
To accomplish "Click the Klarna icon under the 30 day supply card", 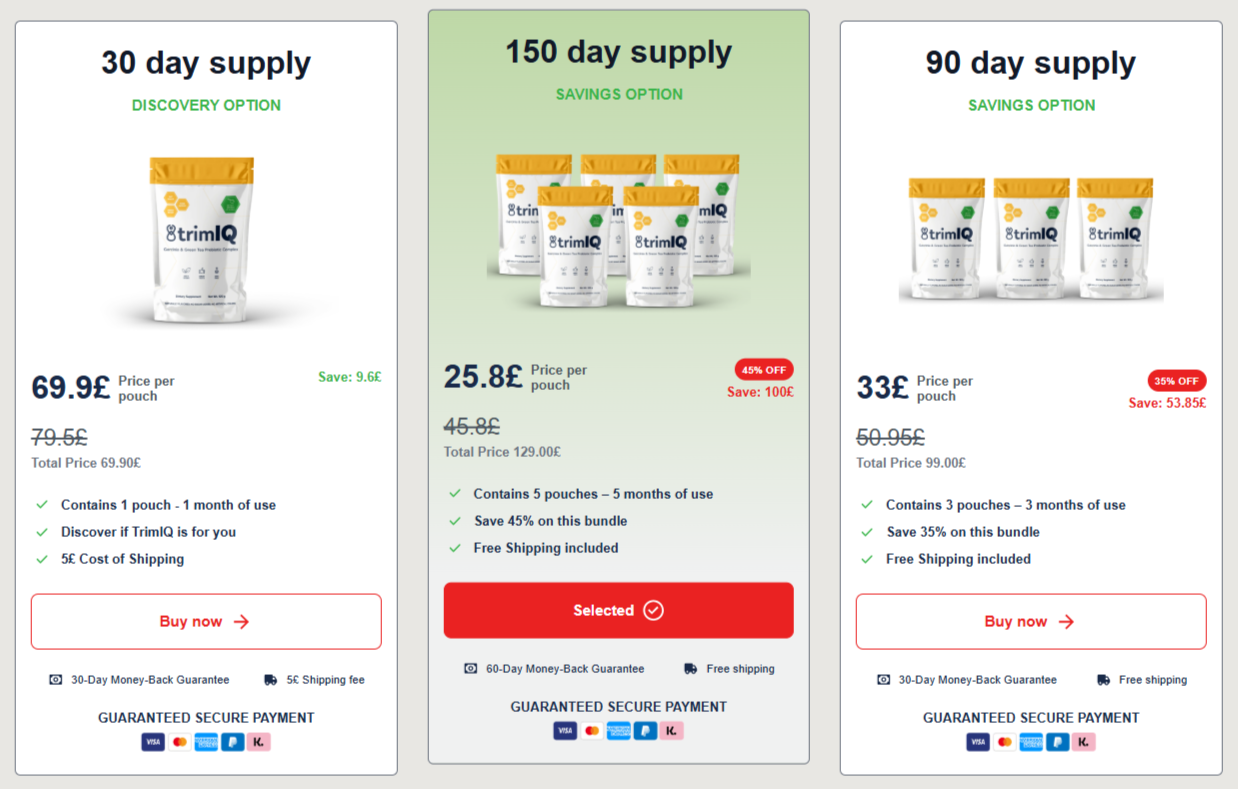I will (258, 742).
